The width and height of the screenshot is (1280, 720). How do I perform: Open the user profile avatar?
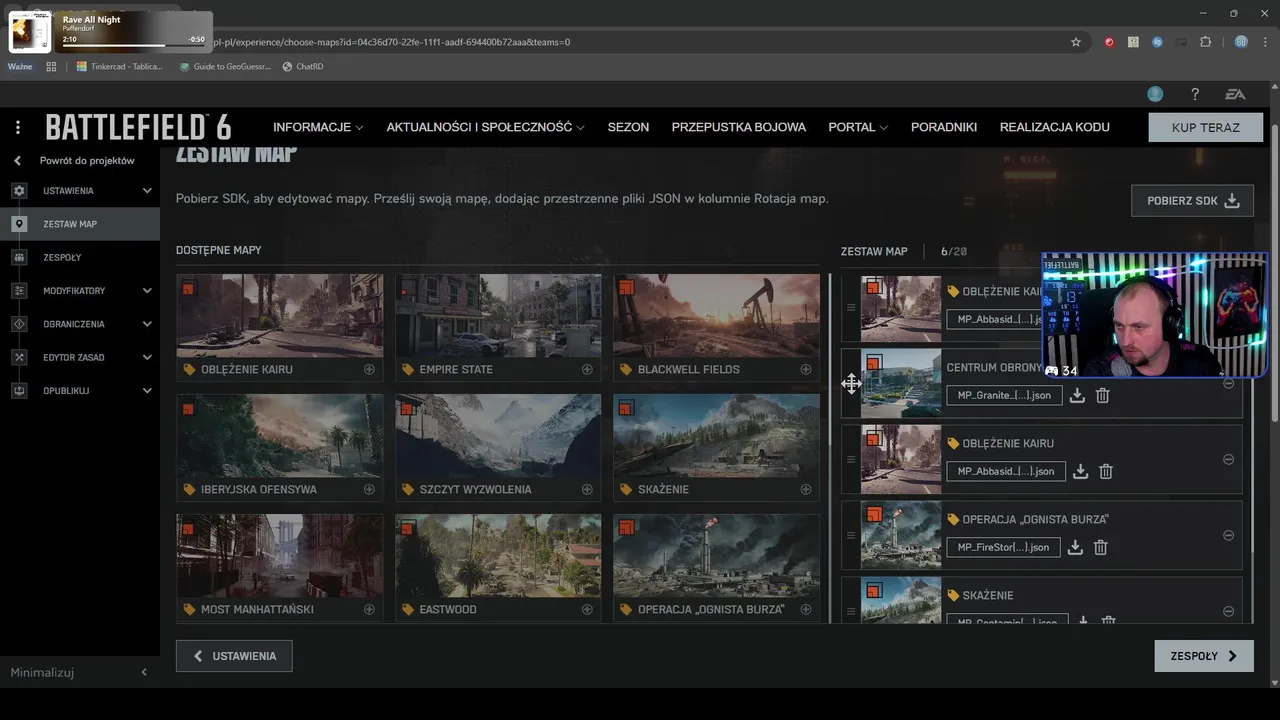[1155, 94]
